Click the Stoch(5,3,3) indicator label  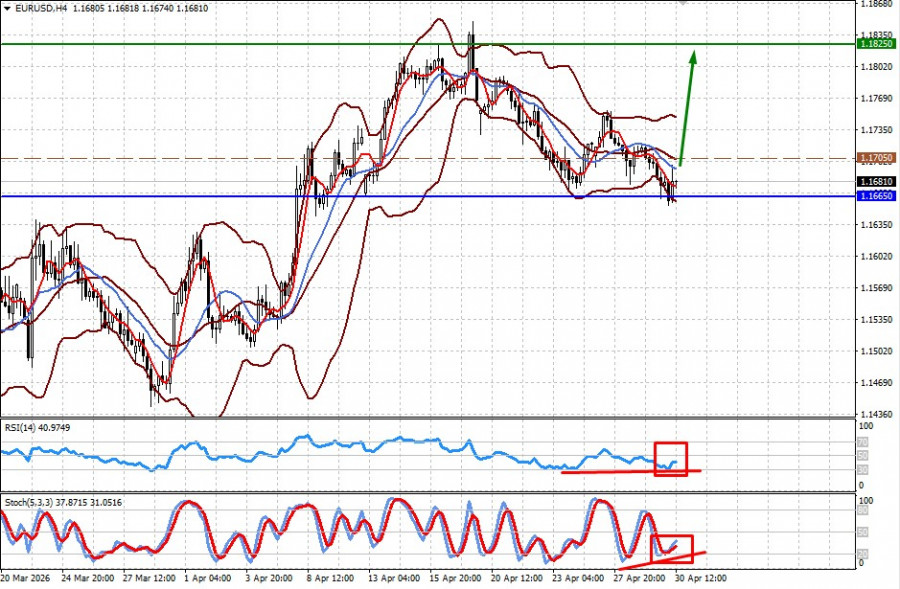pyautogui.click(x=63, y=502)
